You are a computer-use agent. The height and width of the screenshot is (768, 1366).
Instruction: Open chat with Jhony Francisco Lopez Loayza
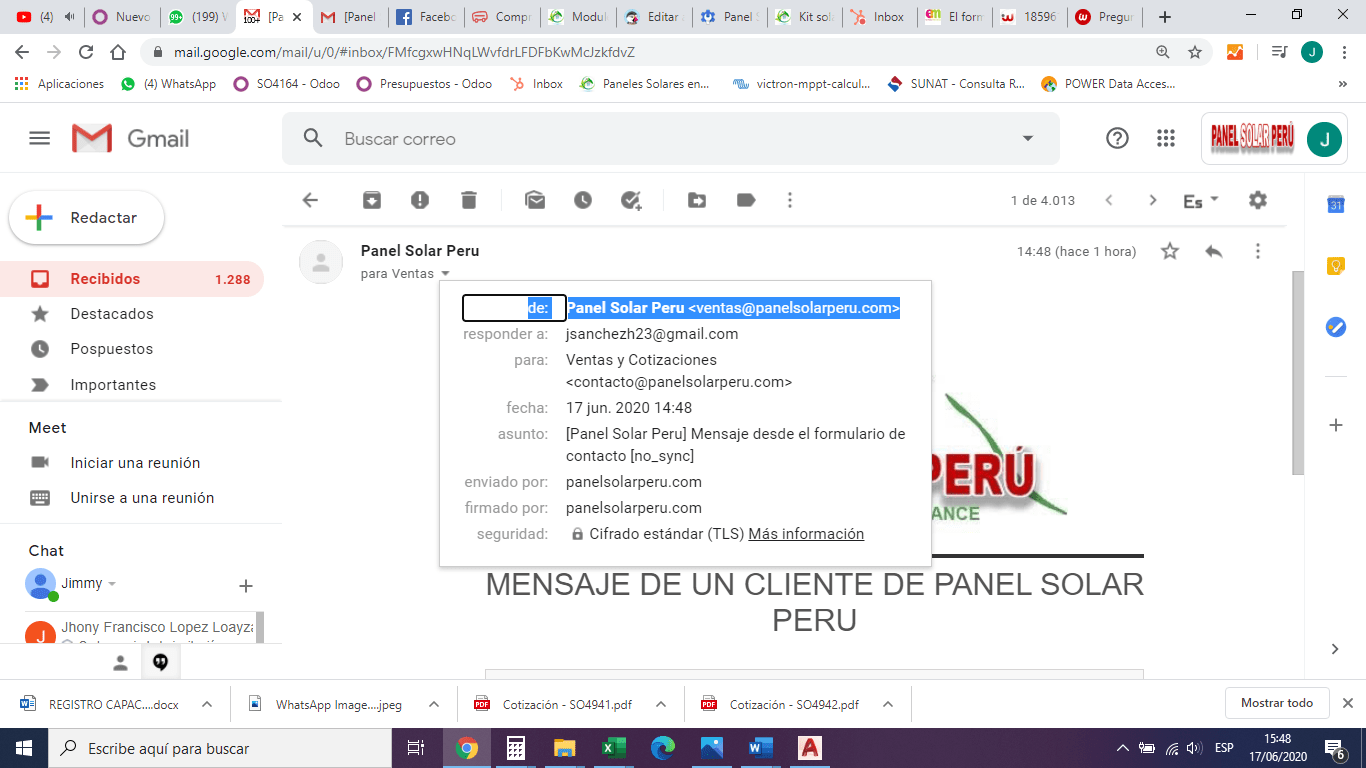coord(140,629)
